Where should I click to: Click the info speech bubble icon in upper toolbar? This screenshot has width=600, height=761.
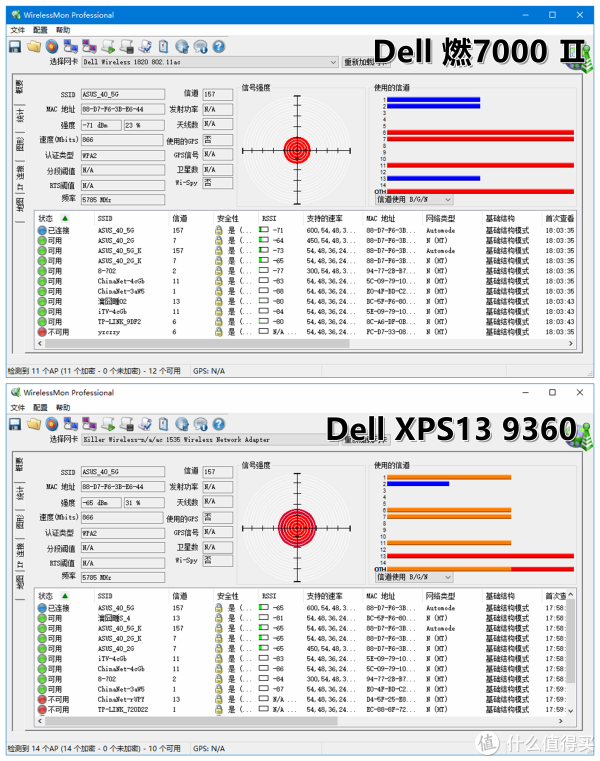[x=200, y=47]
